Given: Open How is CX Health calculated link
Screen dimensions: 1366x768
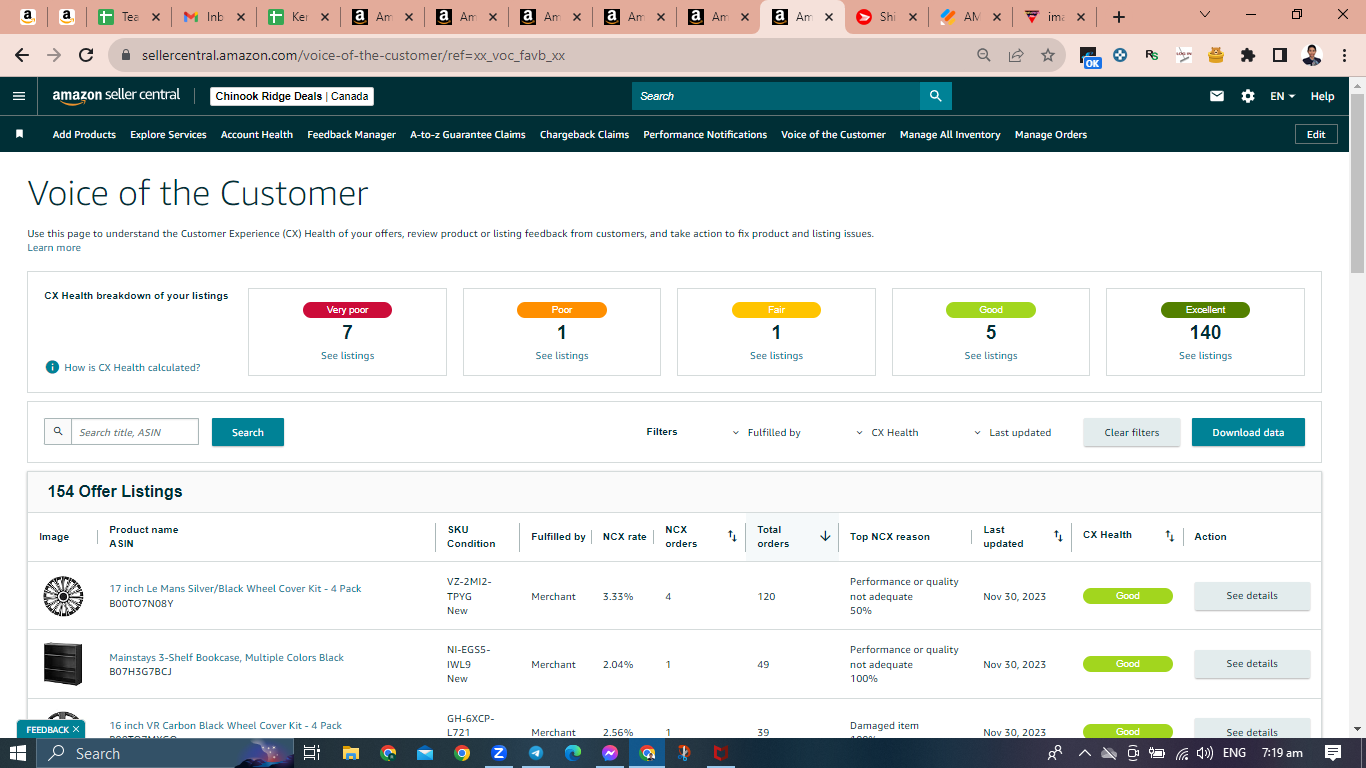Looking at the screenshot, I should [x=132, y=367].
